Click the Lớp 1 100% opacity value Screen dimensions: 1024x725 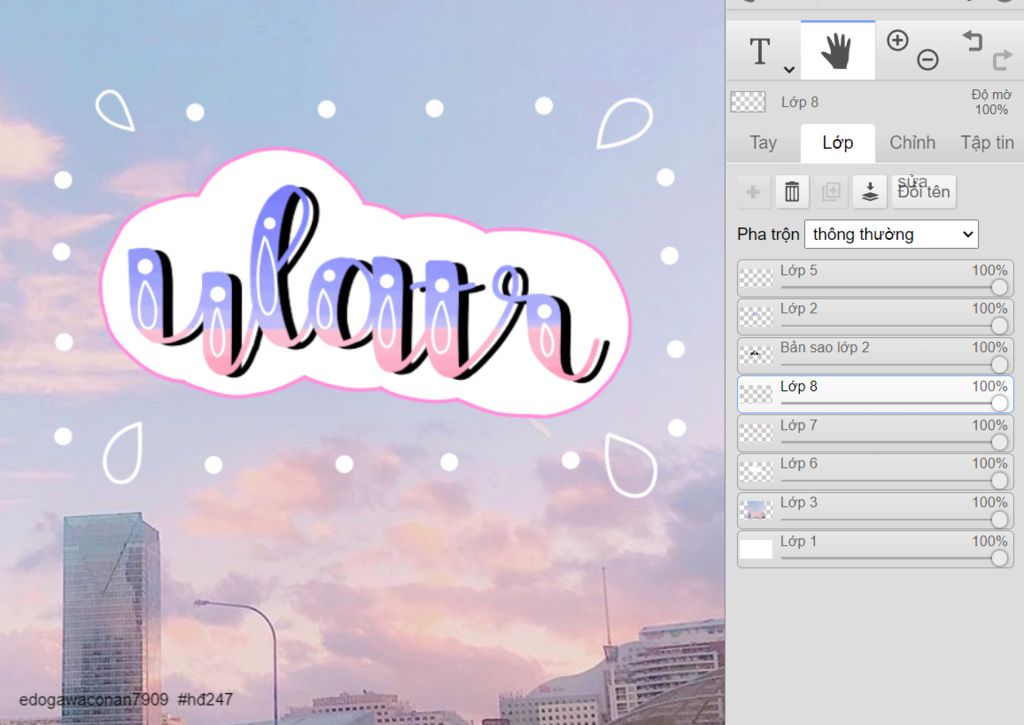point(989,541)
